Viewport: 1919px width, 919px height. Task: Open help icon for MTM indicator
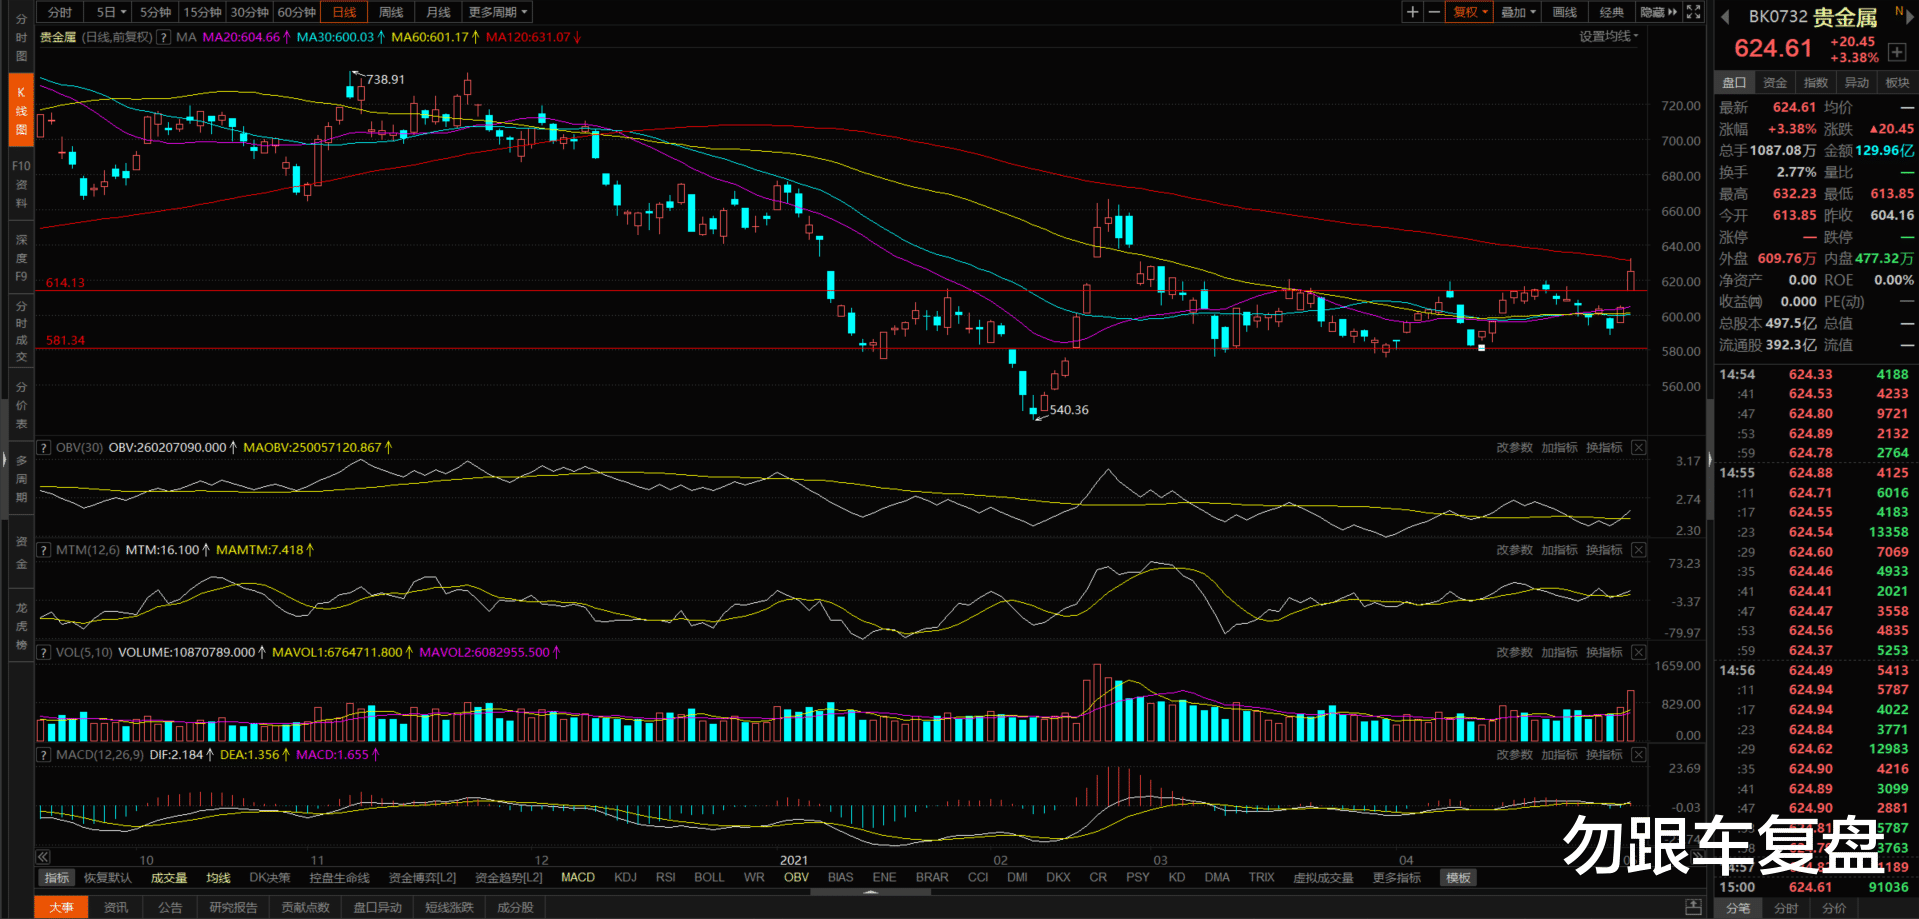point(44,550)
